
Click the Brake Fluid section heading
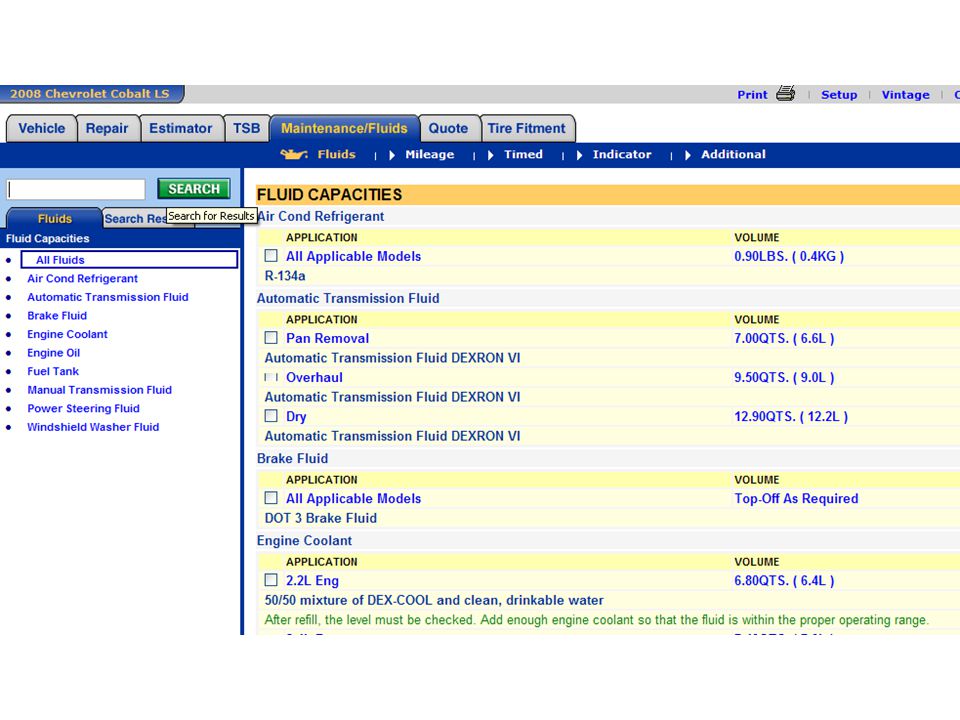(x=293, y=459)
